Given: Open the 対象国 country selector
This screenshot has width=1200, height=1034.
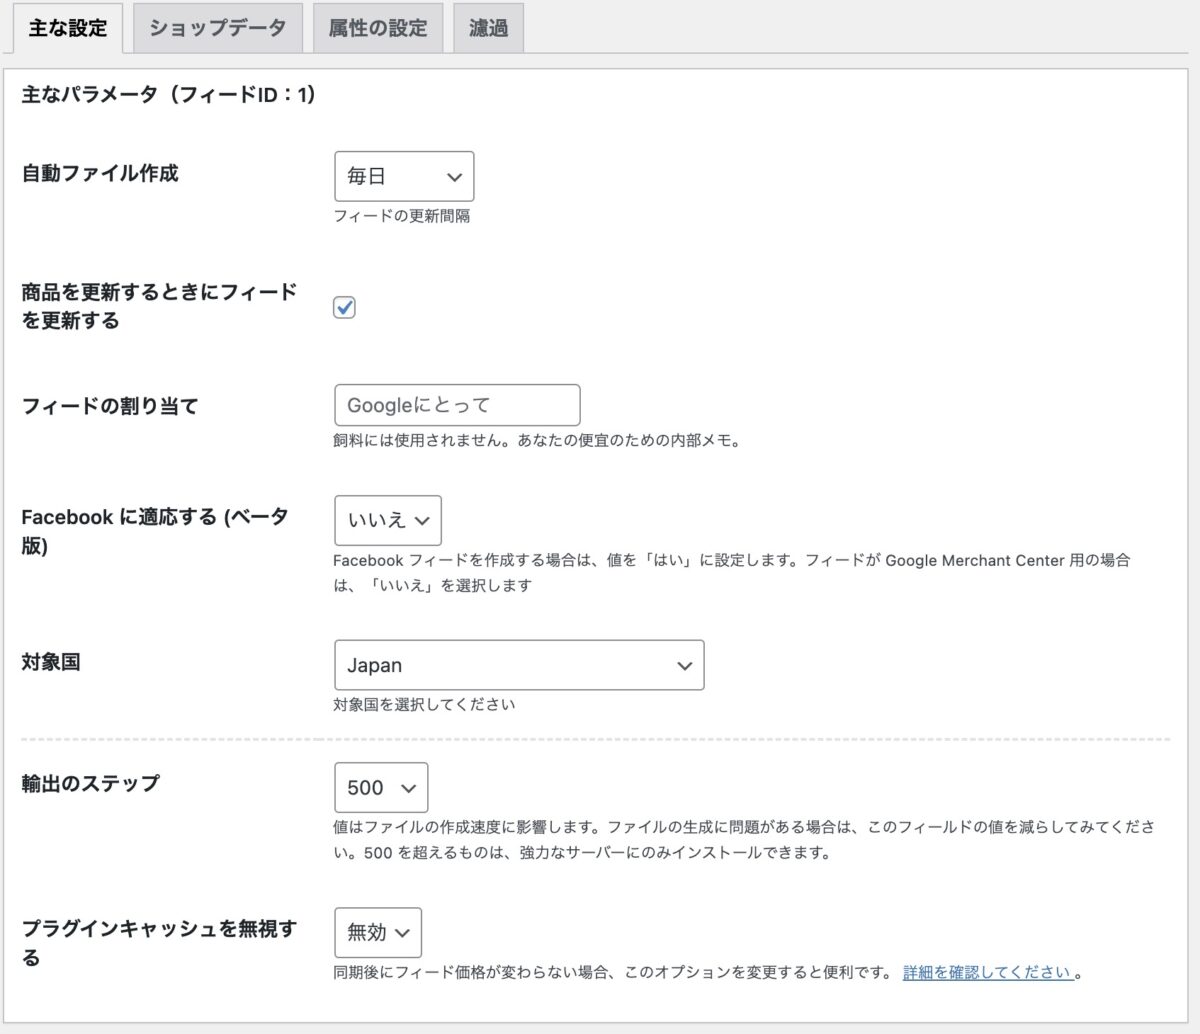Looking at the screenshot, I should [x=519, y=664].
